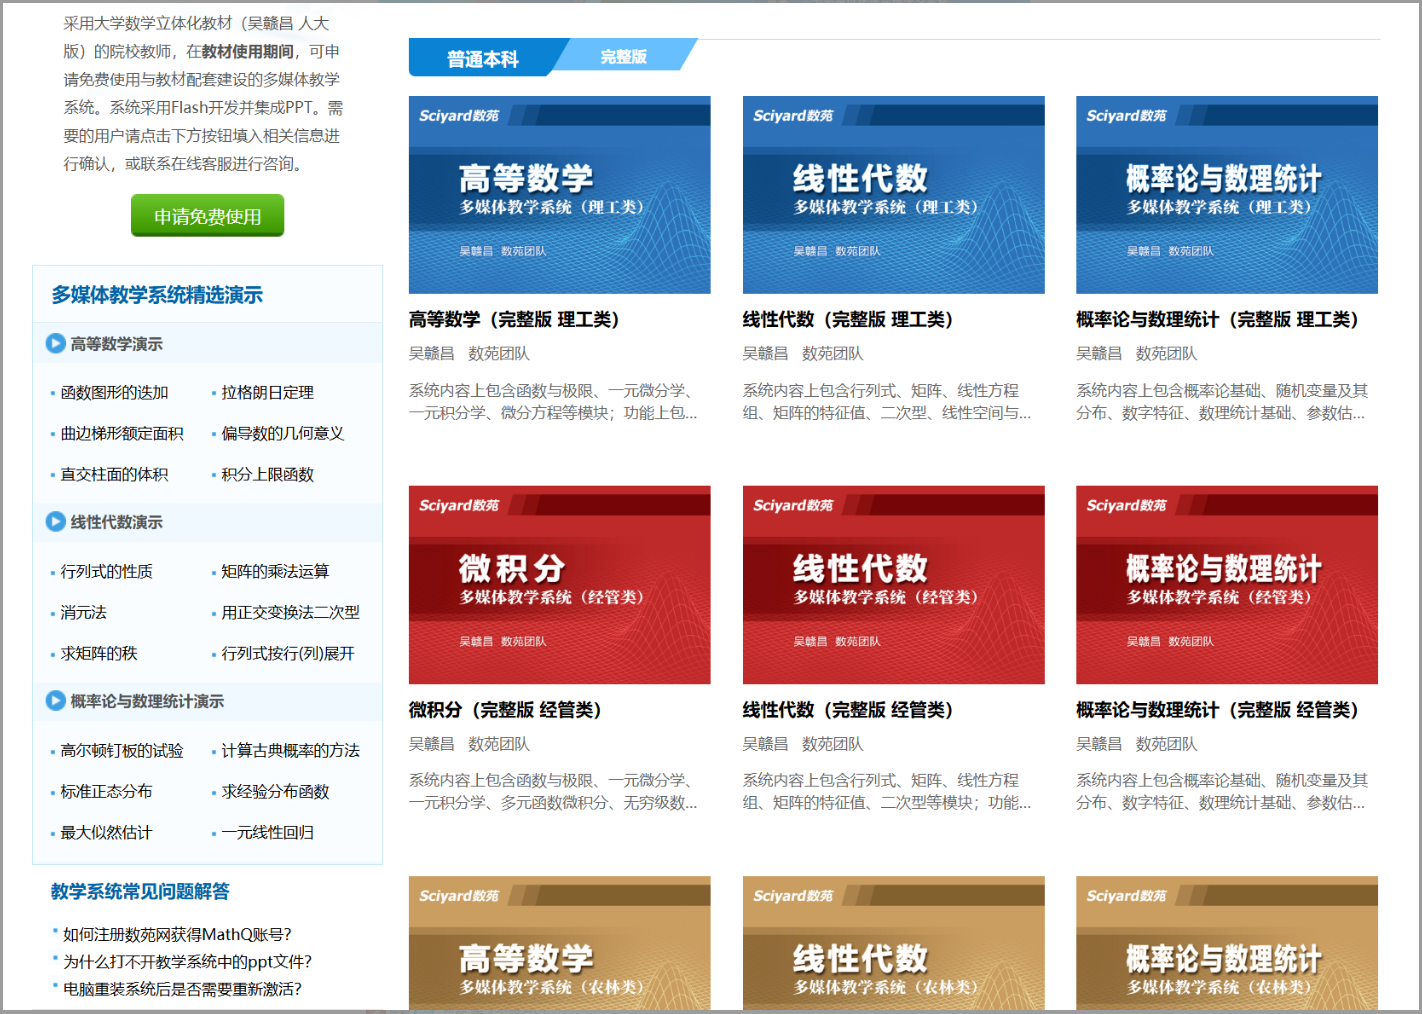This screenshot has height=1014, width=1422.
Task: Open the 行列式的性质 demo link
Action: (107, 572)
